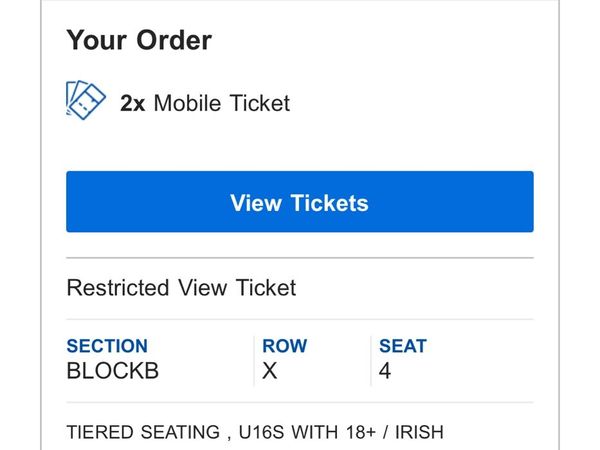Click the SECTION label
Screen dimensions: 600x450
click(x=107, y=346)
